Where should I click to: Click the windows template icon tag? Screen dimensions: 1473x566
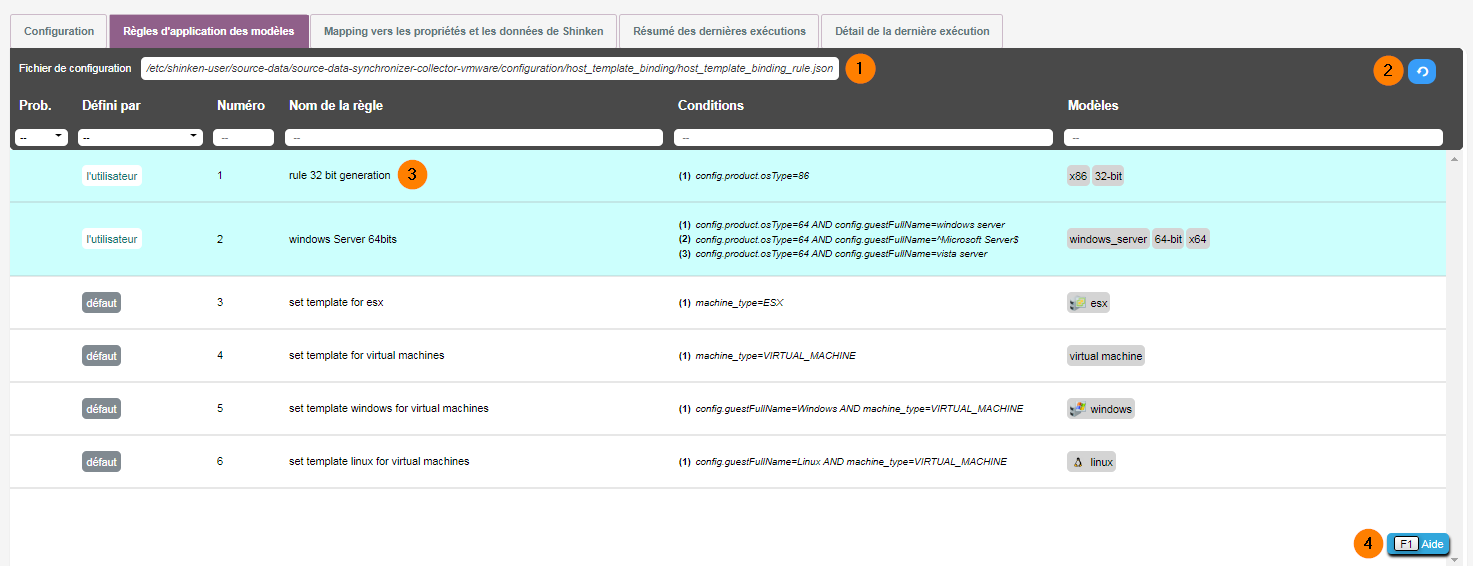point(1100,409)
